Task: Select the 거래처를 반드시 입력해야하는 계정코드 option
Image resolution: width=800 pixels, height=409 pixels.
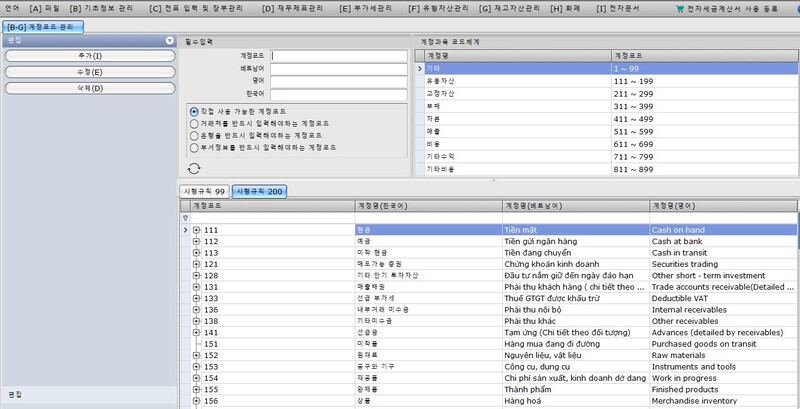Action: click(x=194, y=123)
